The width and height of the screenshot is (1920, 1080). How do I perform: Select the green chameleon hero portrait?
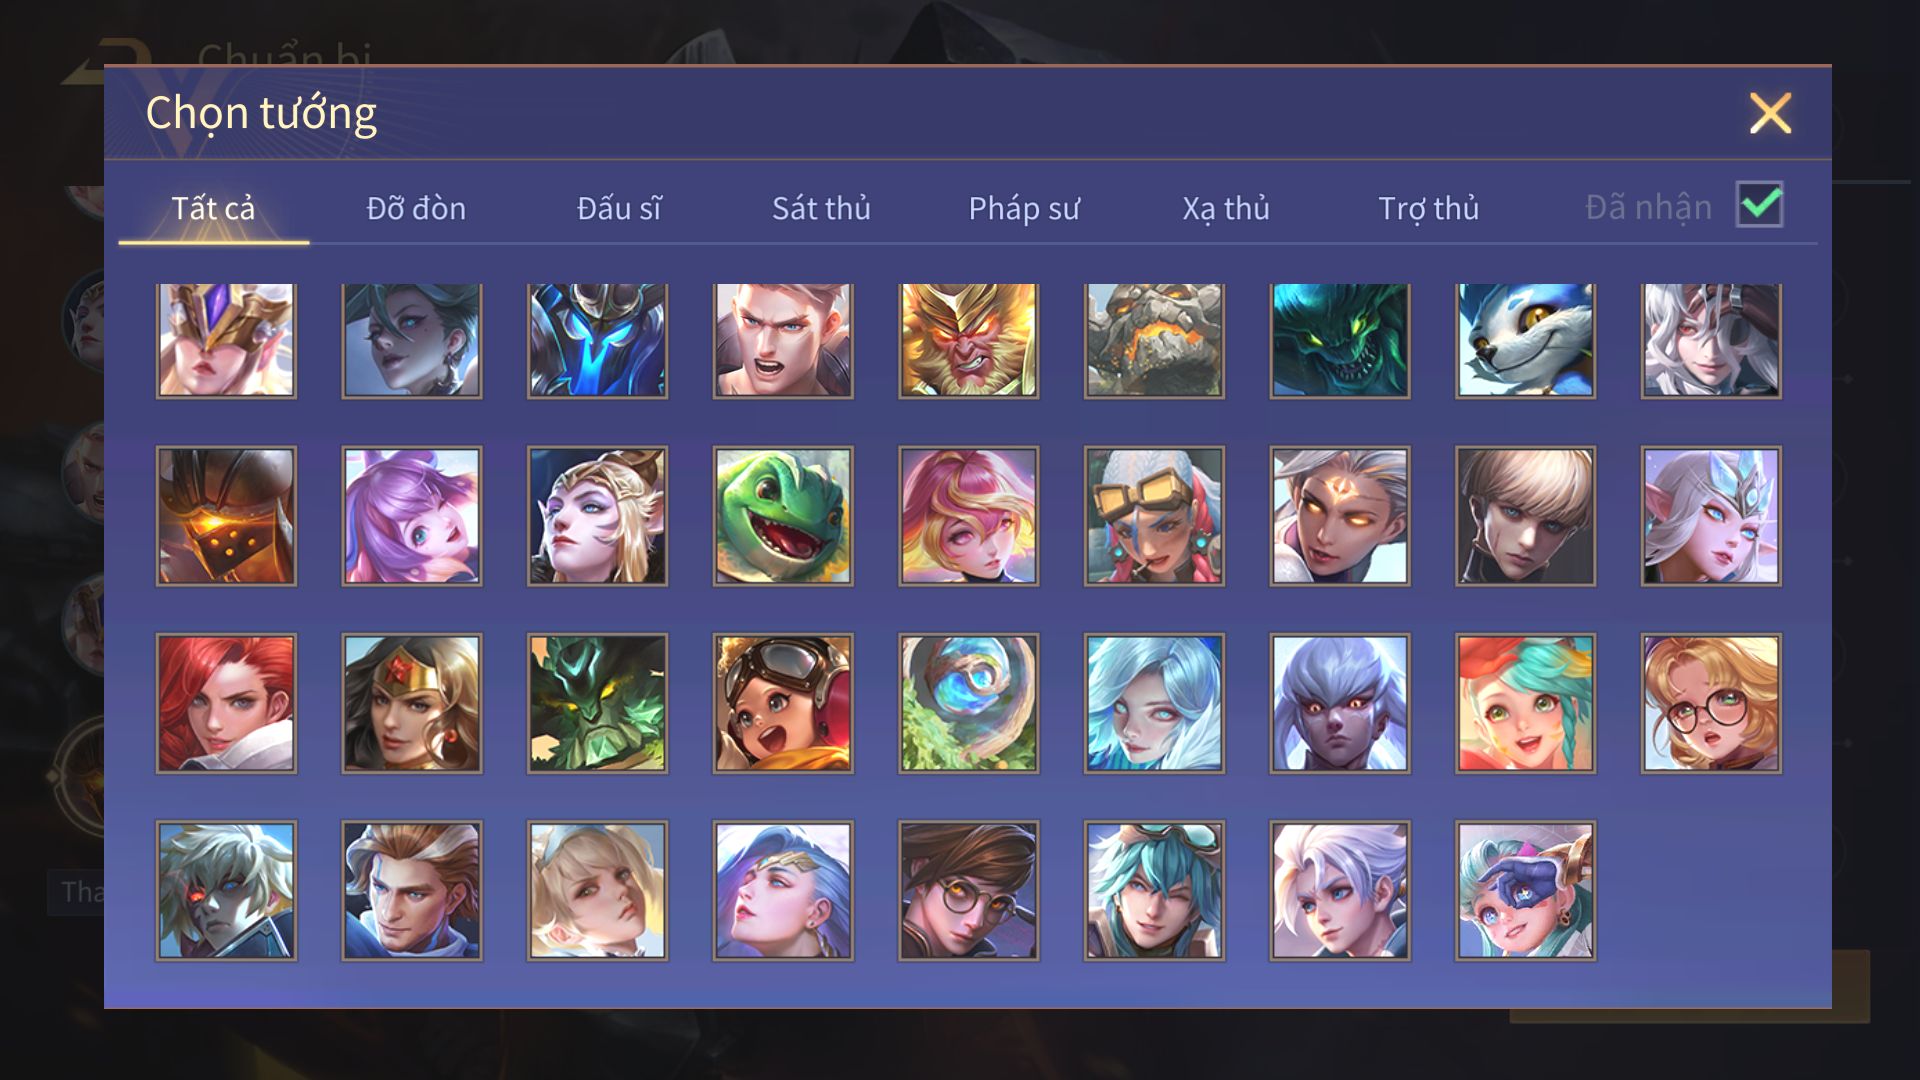pyautogui.click(x=783, y=516)
